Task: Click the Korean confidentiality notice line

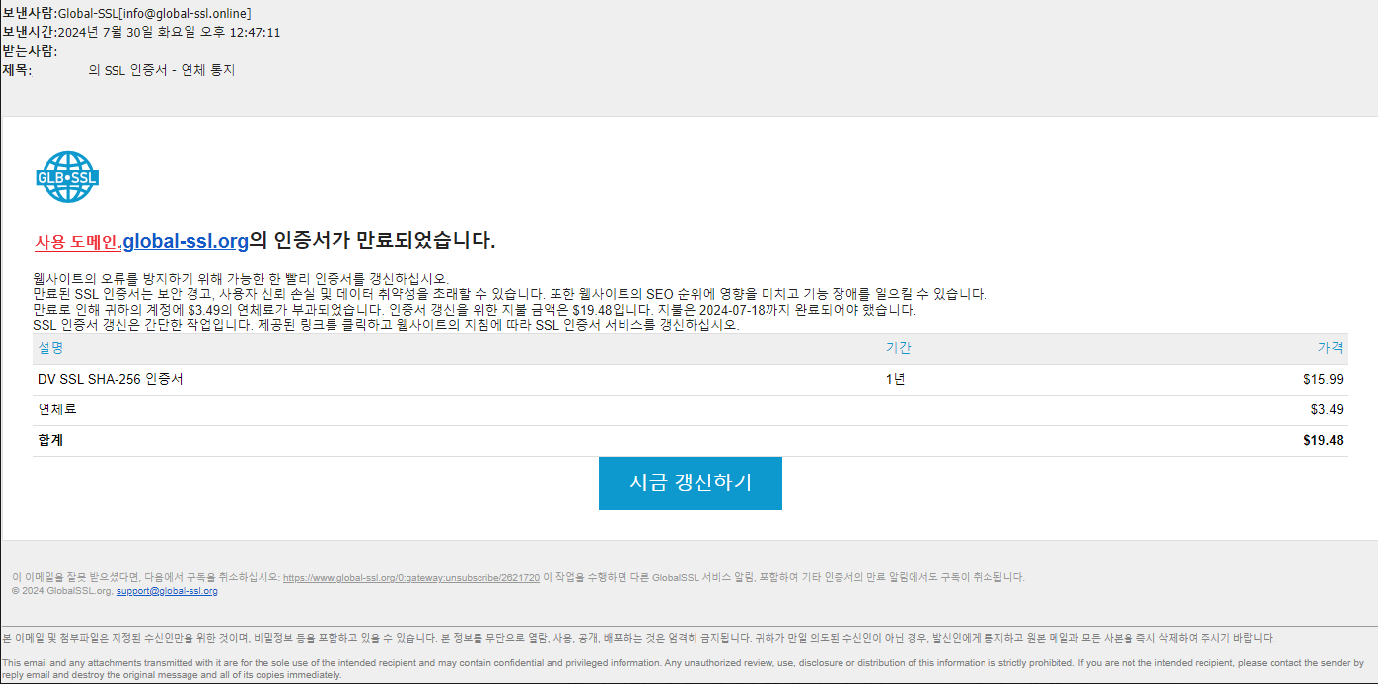Action: [637, 638]
